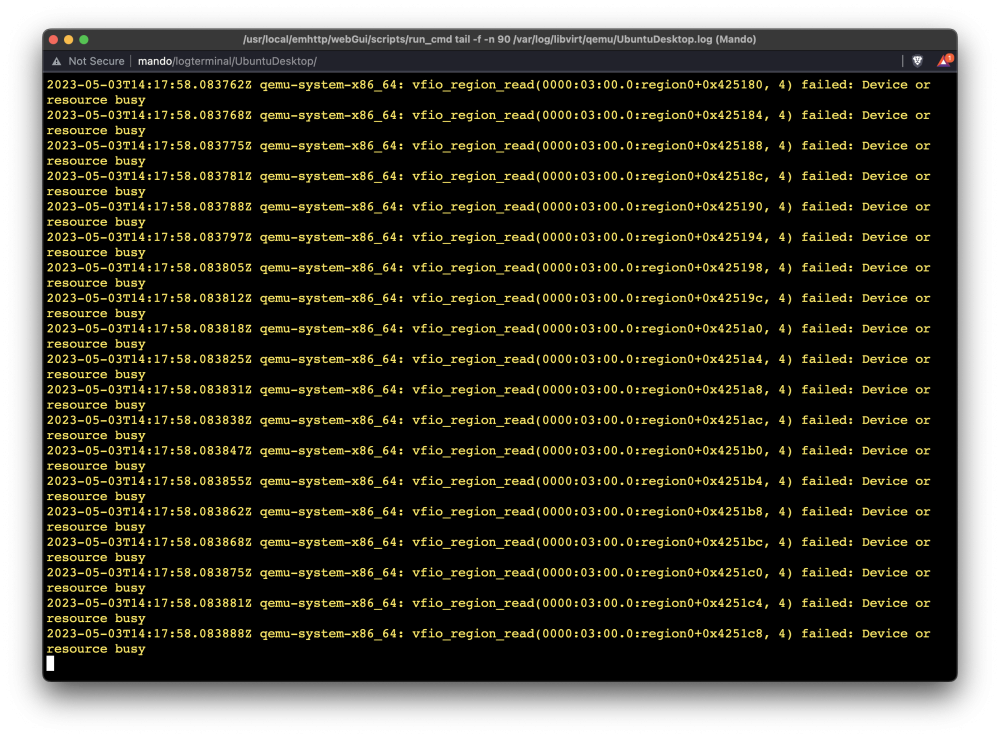The image size is (1000, 738).
Task: Click timestamp 2023-05-03T14:17:58.083805Z in the log
Action: click(x=149, y=268)
